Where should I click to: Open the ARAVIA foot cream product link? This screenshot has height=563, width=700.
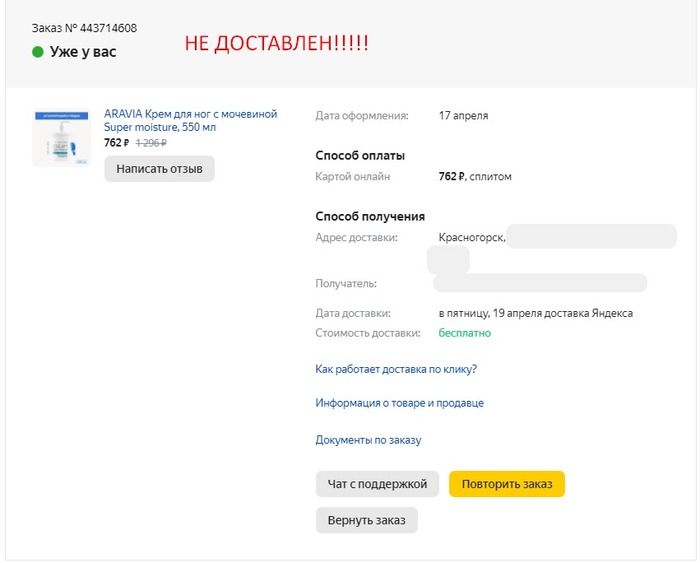pos(191,121)
